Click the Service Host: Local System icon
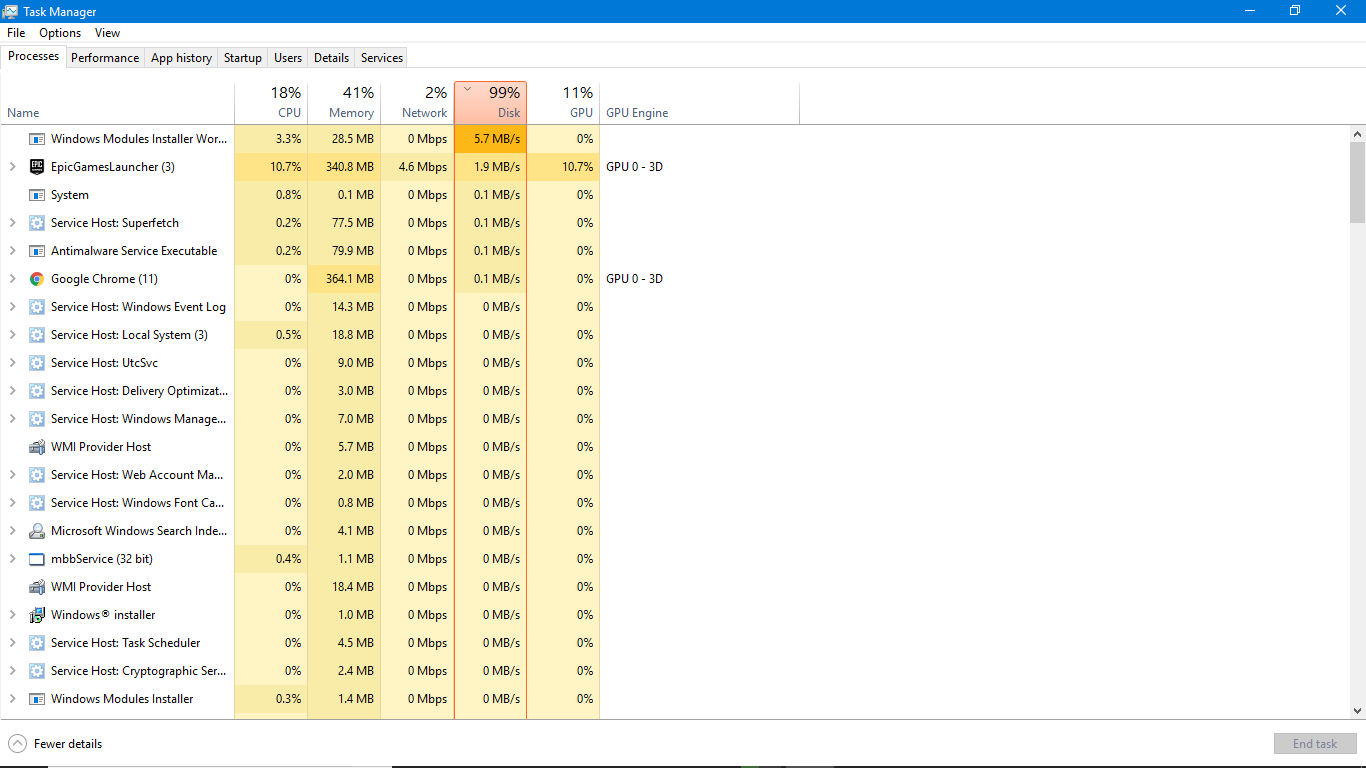 point(37,335)
